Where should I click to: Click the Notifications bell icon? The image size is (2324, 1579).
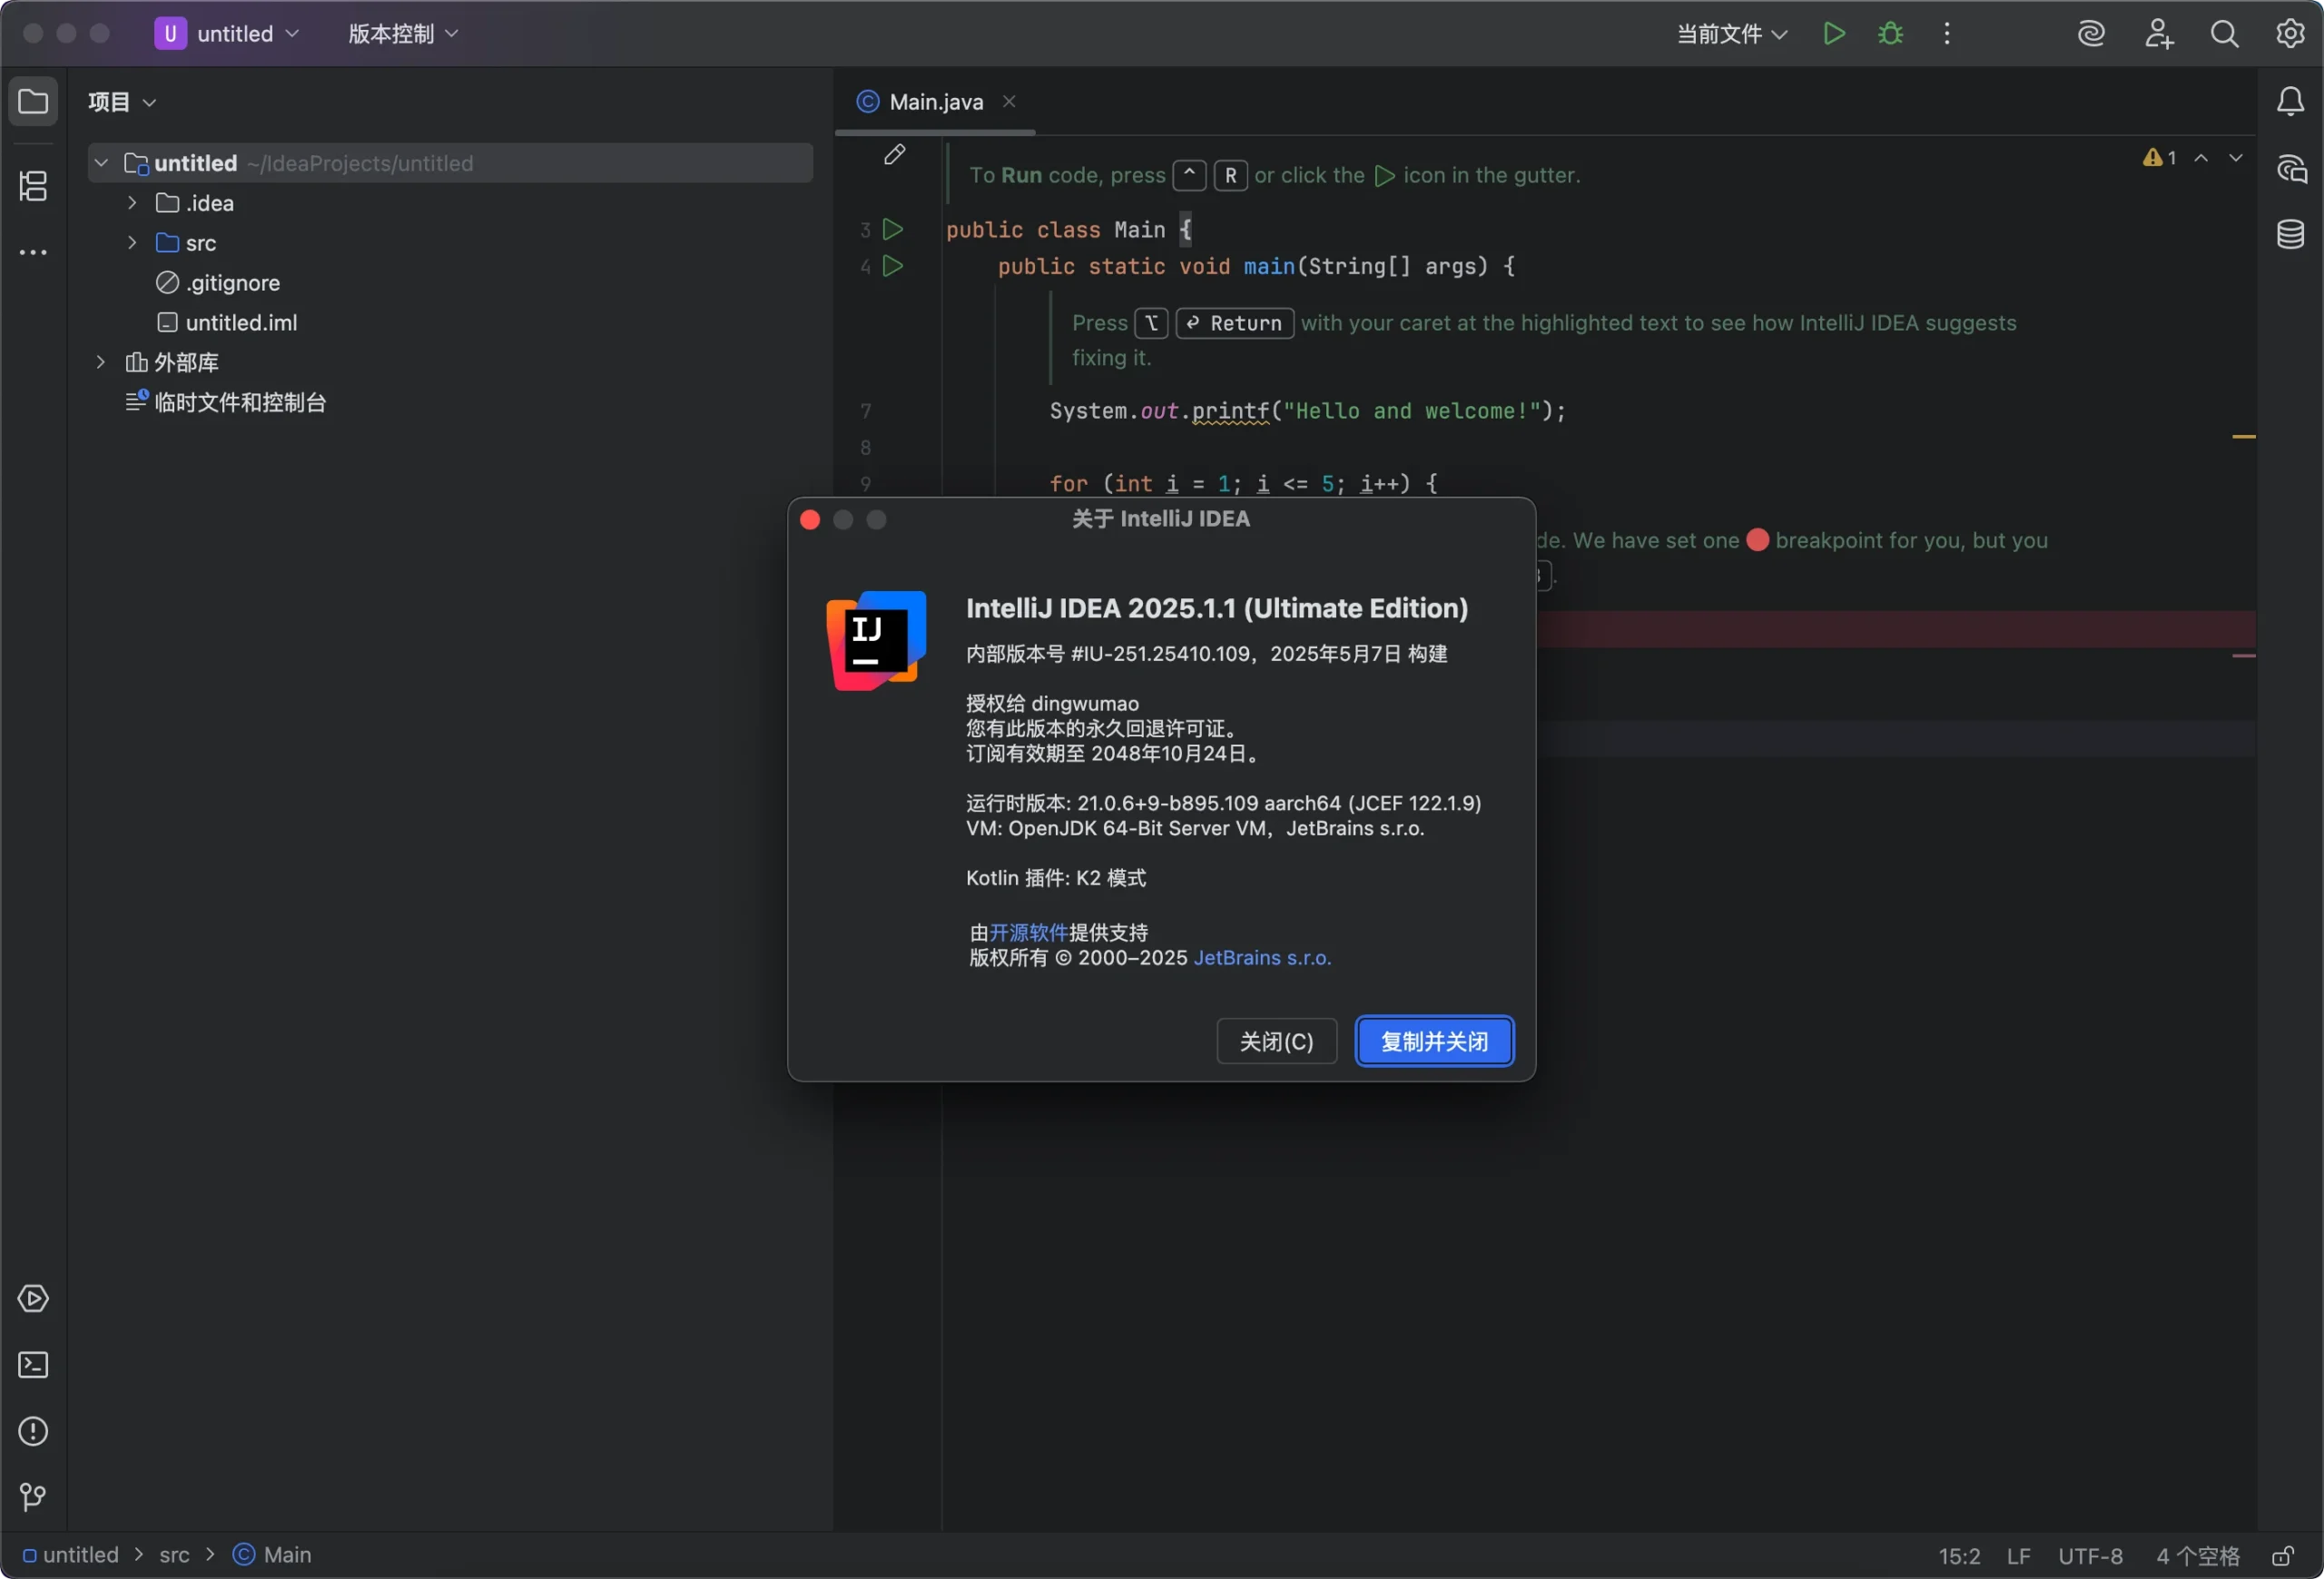point(2290,101)
